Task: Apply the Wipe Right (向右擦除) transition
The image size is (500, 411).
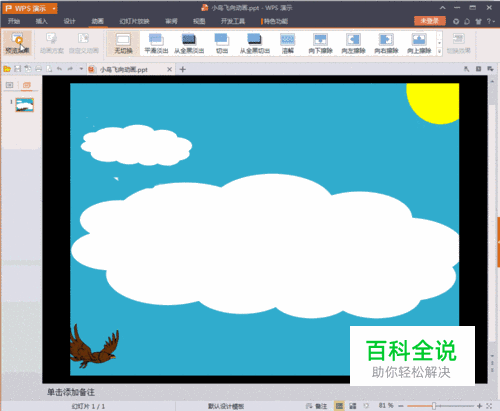Action: pyautogui.click(x=386, y=43)
